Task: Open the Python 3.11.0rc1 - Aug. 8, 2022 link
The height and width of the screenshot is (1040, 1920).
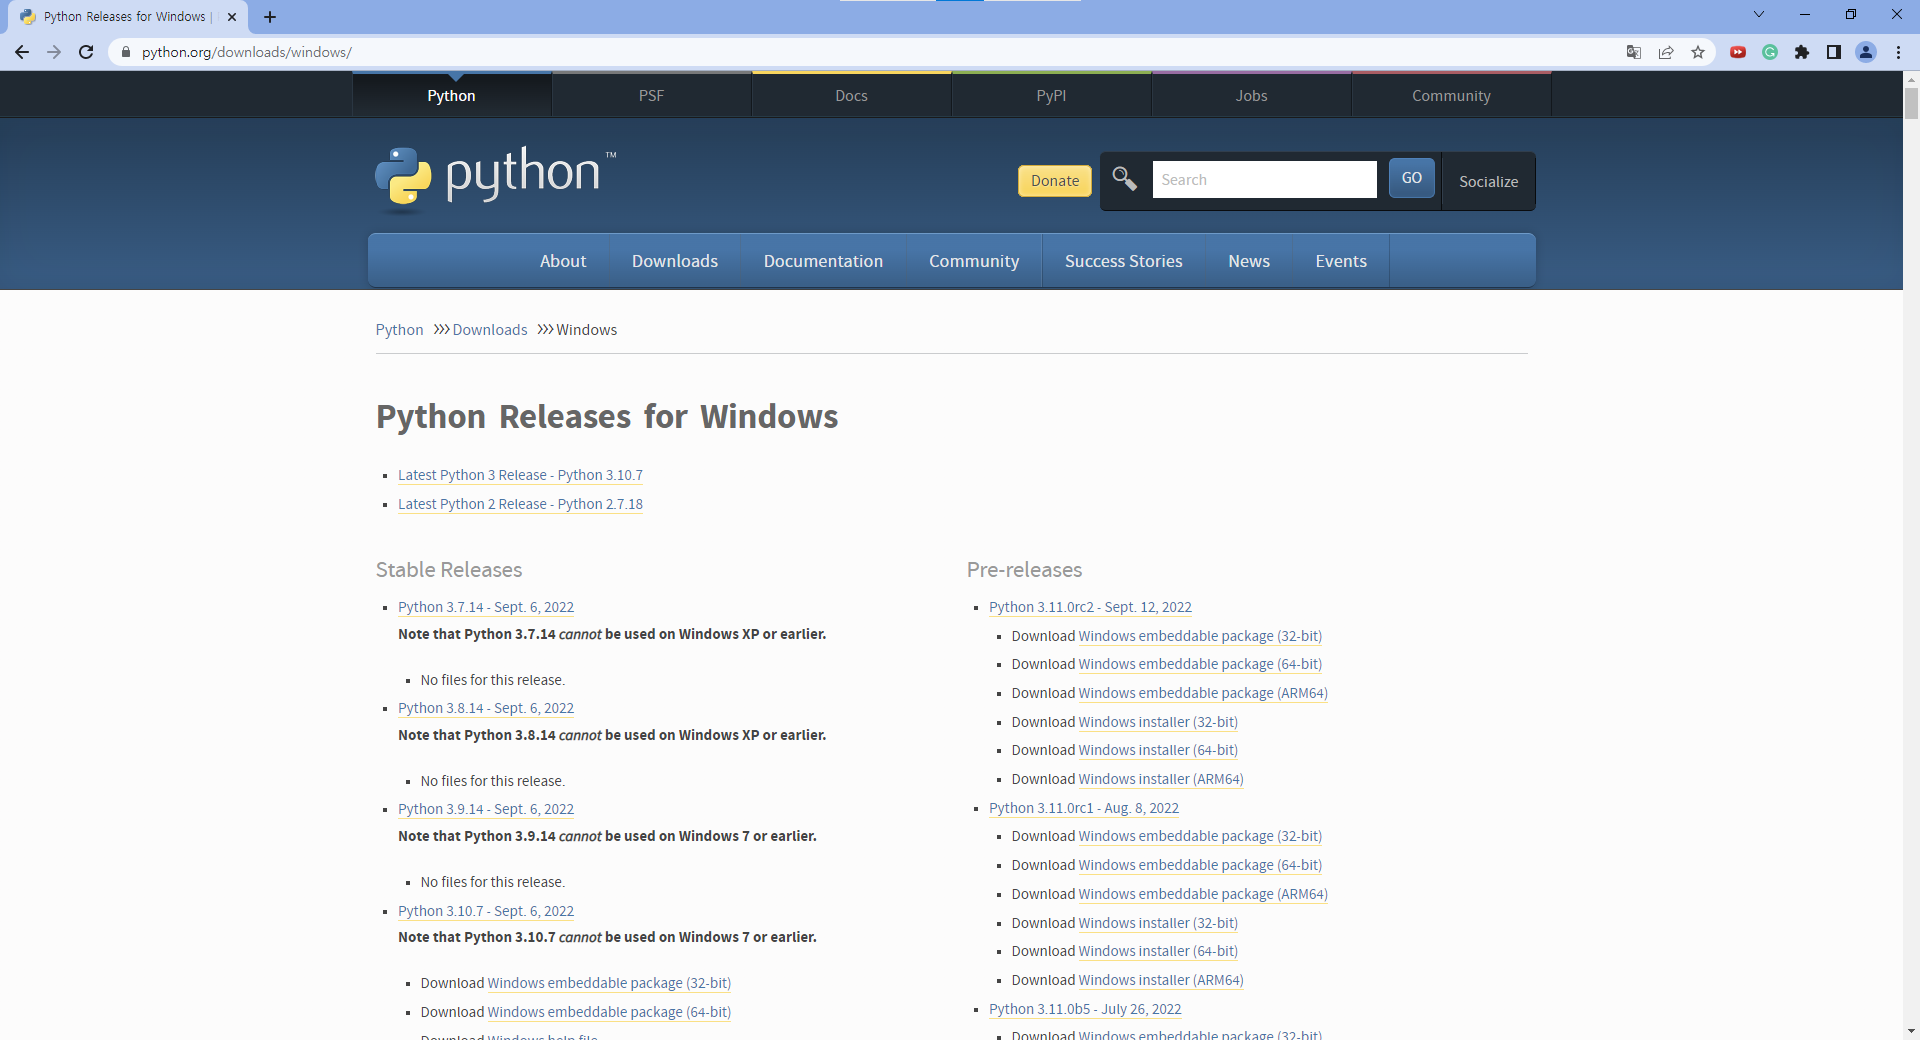Action: point(1084,808)
